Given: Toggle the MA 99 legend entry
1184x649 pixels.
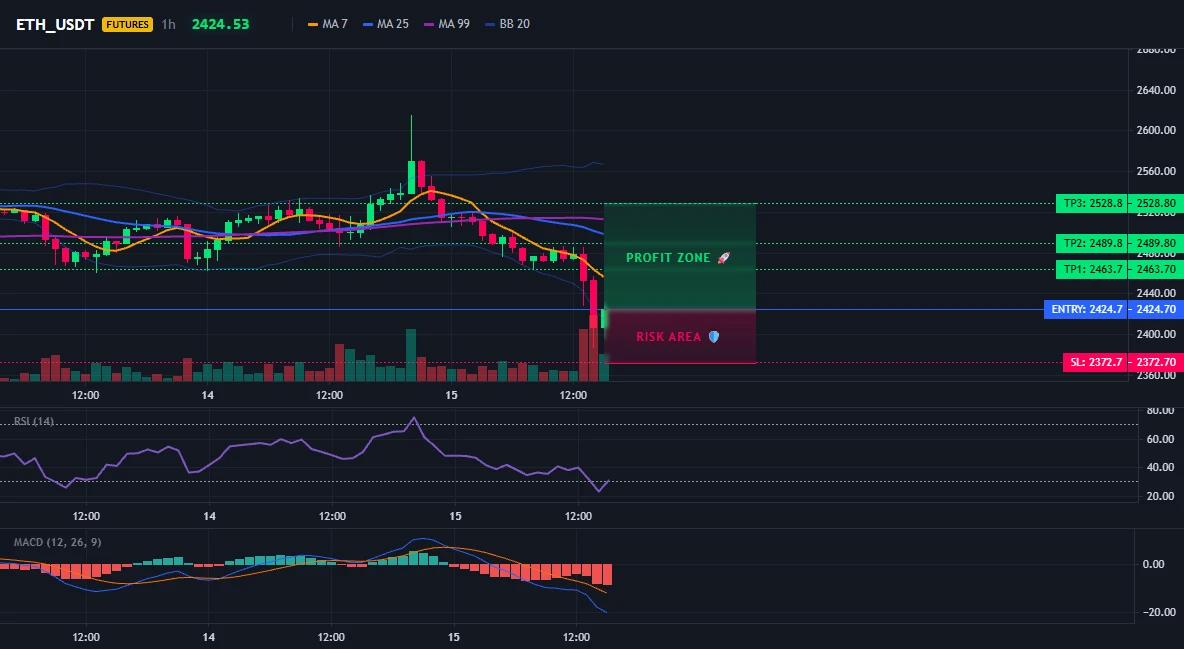Looking at the screenshot, I should pyautogui.click(x=447, y=24).
